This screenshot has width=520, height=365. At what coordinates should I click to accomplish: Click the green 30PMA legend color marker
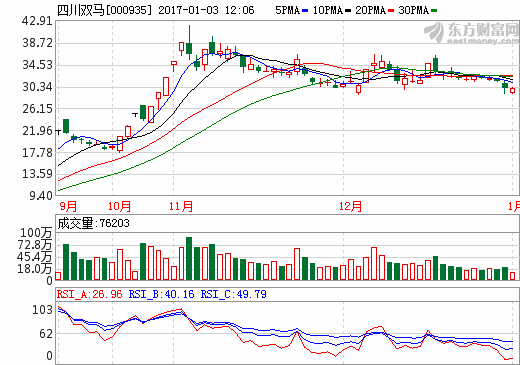[x=434, y=11]
